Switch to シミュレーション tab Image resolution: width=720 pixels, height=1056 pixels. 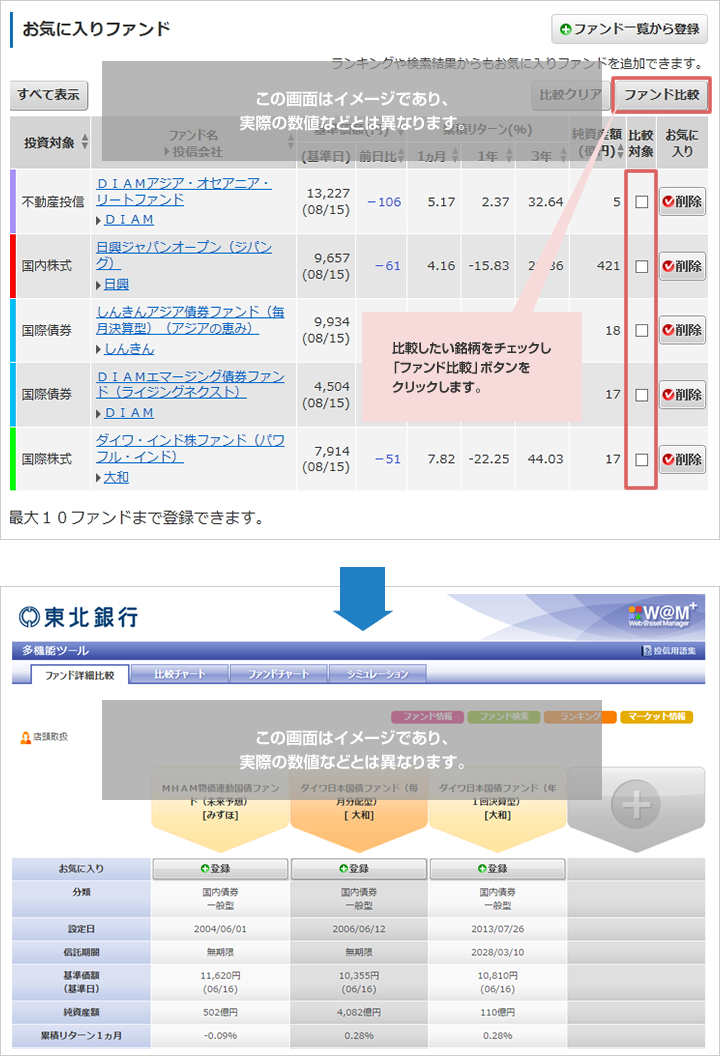click(377, 674)
